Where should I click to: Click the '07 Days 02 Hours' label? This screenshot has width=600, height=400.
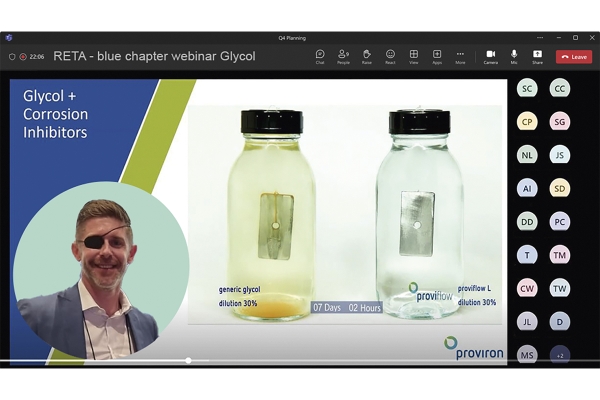347,307
